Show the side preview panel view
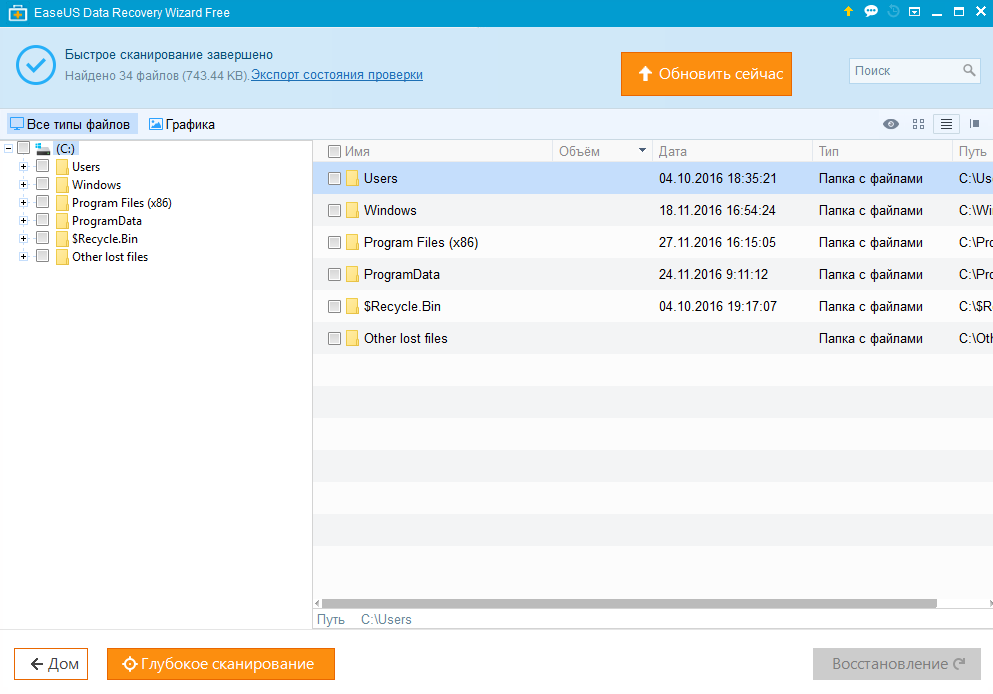Viewport: 993px width, 694px height. (x=975, y=124)
